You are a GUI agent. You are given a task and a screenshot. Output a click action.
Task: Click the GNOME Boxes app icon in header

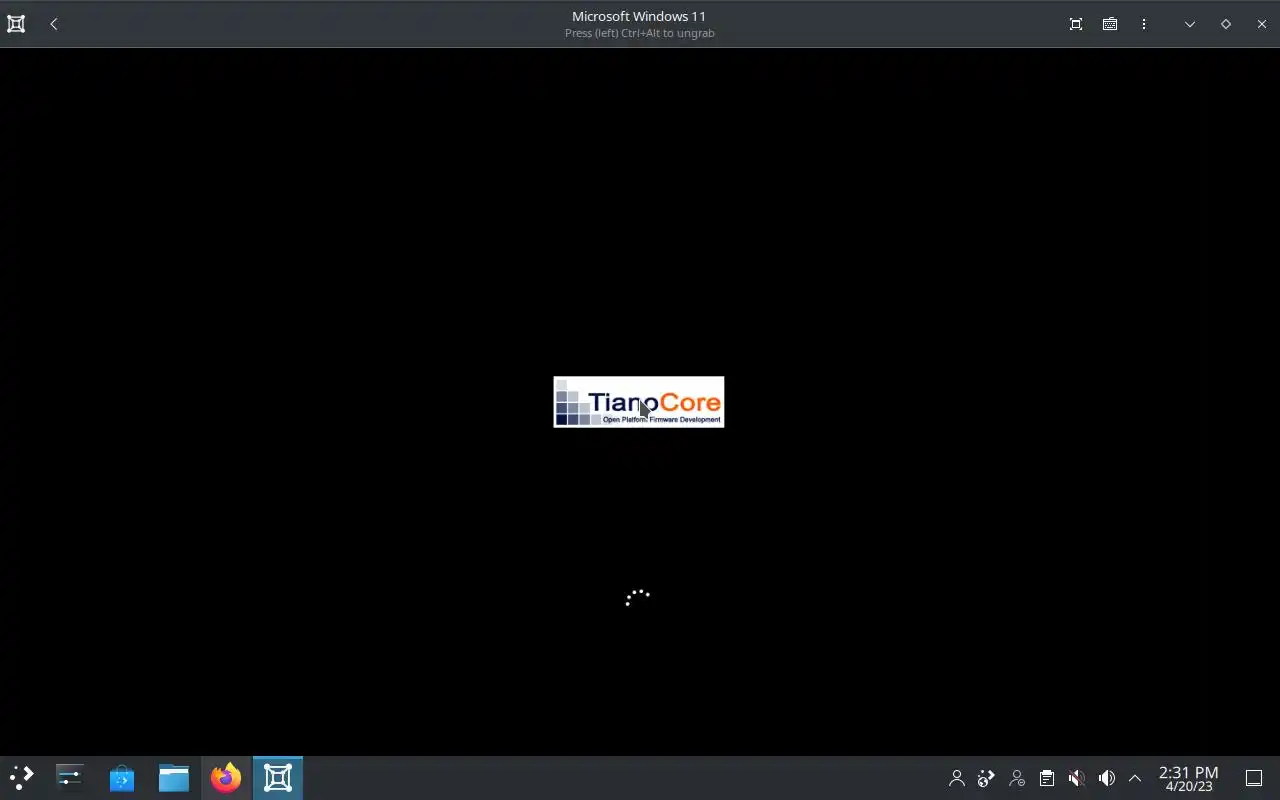(x=16, y=24)
